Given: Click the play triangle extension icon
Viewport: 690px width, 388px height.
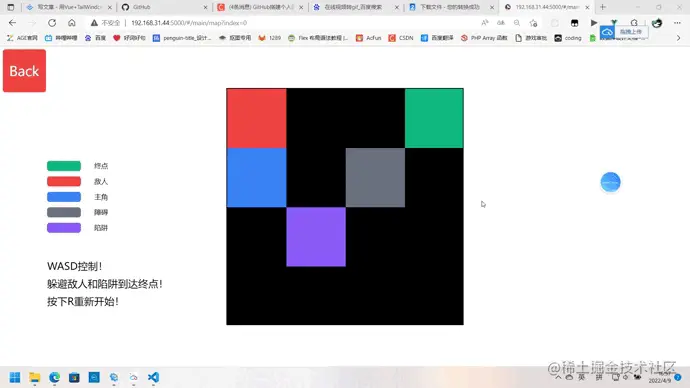Looking at the screenshot, I should point(594,23).
